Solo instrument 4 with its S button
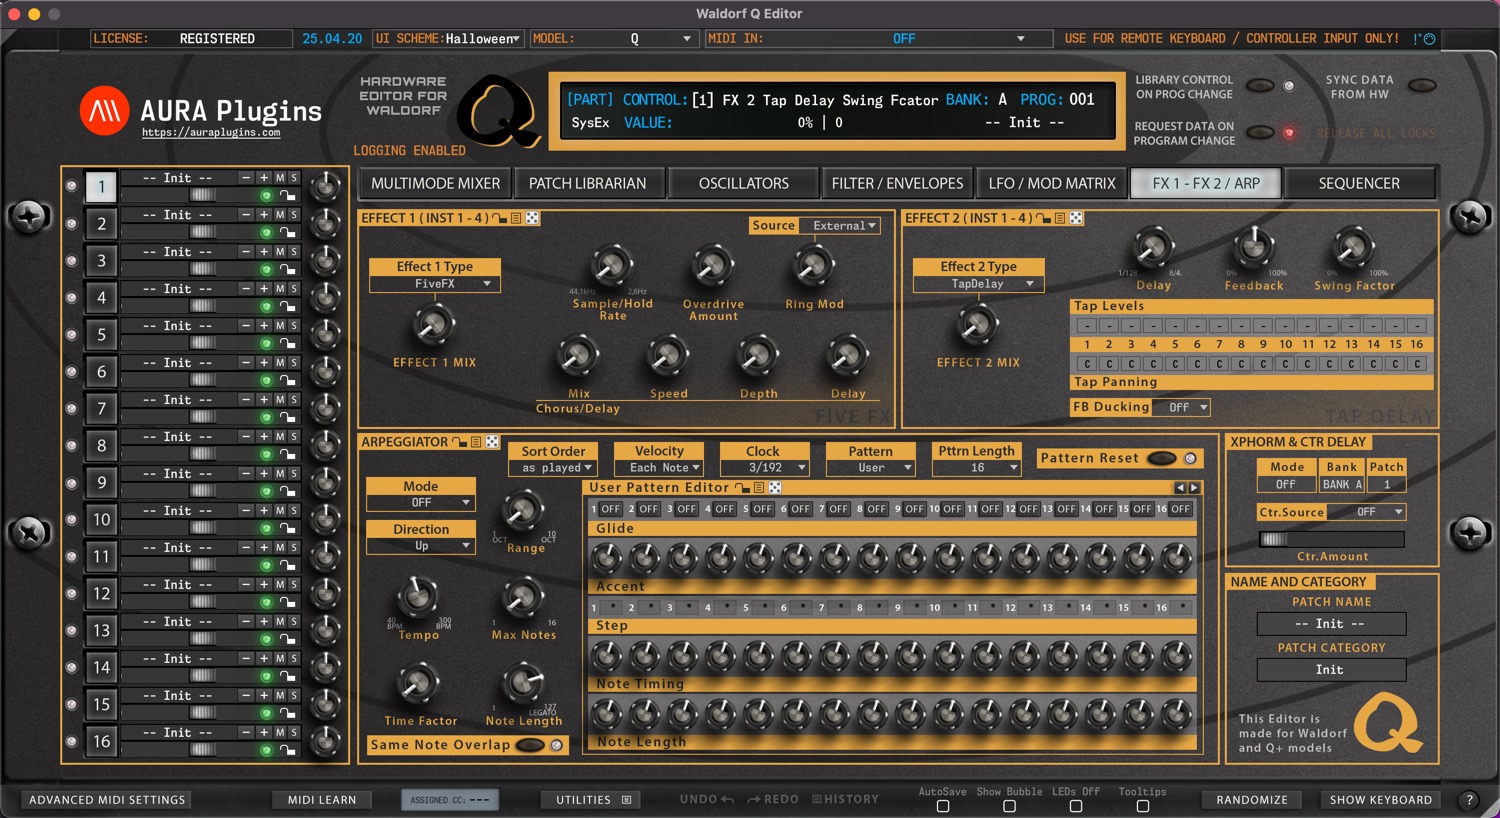 coord(294,289)
